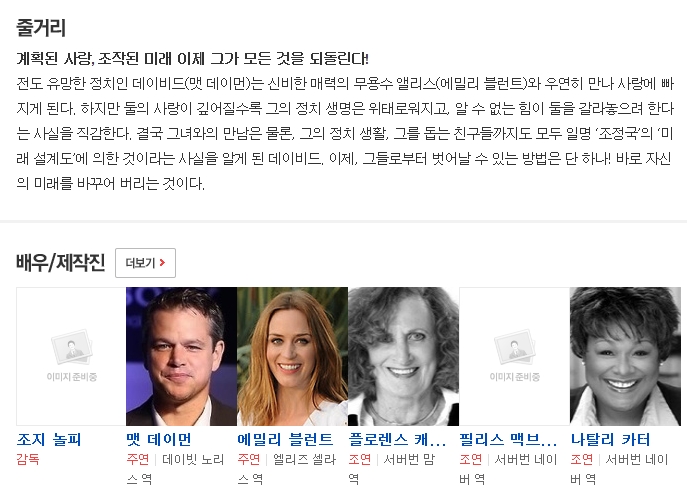Click the truncated 필리스 맥브... name link

click(x=508, y=439)
